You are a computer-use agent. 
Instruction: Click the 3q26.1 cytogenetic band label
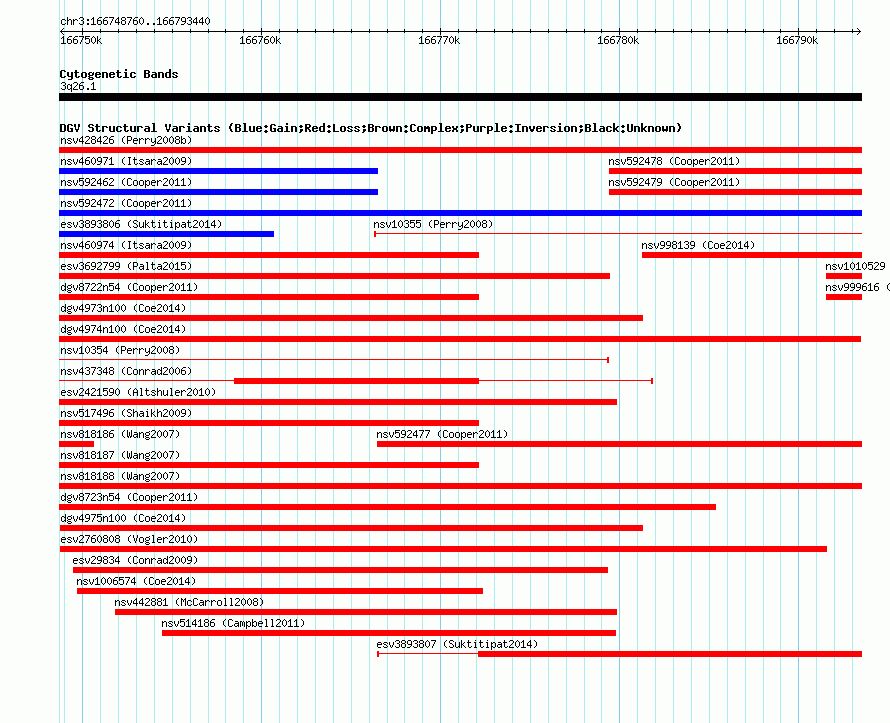[x=78, y=86]
